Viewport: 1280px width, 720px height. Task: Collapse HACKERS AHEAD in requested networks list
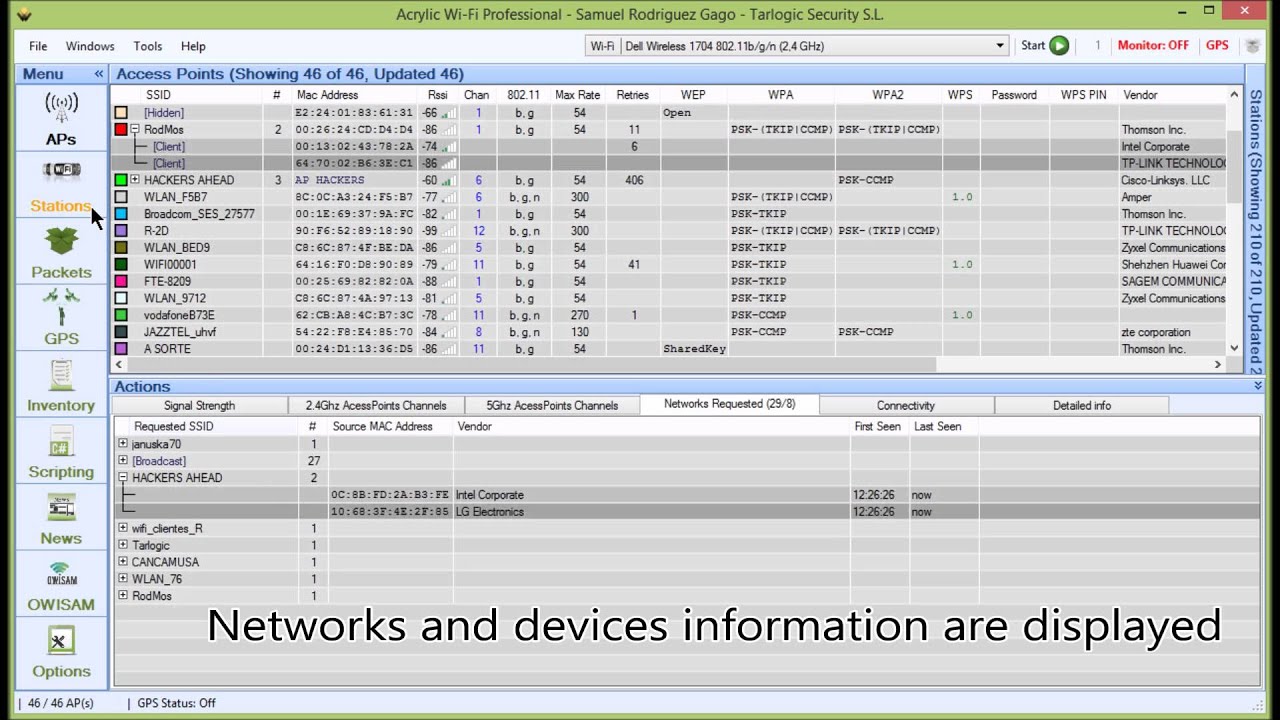point(123,478)
